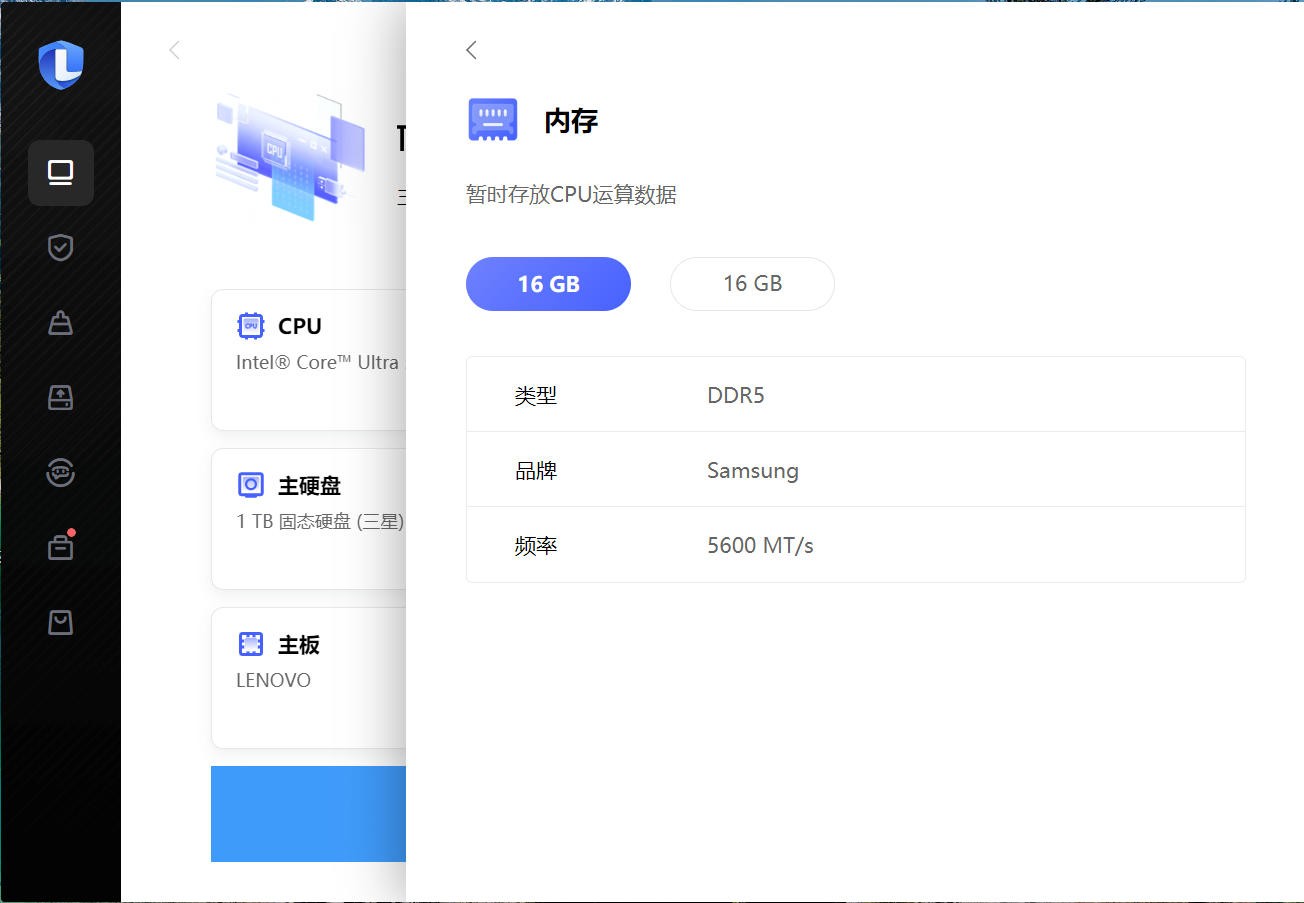Click the 类型 DDR5 row

pyautogui.click(x=855, y=395)
